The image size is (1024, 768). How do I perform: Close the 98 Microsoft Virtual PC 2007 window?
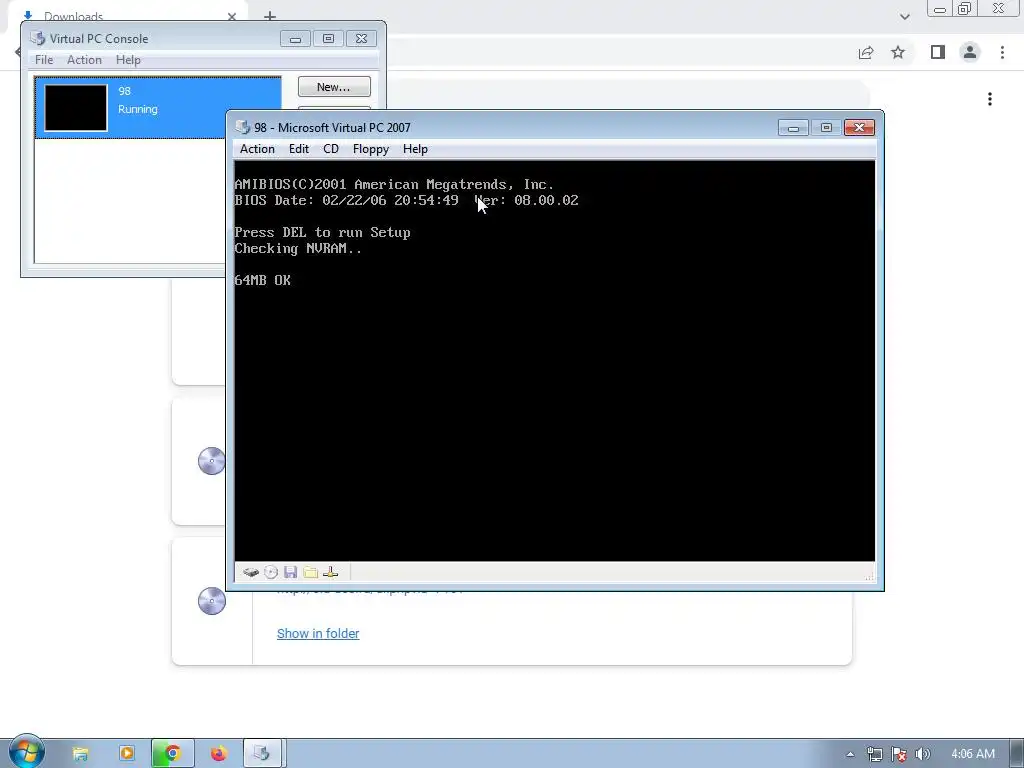[x=859, y=127]
